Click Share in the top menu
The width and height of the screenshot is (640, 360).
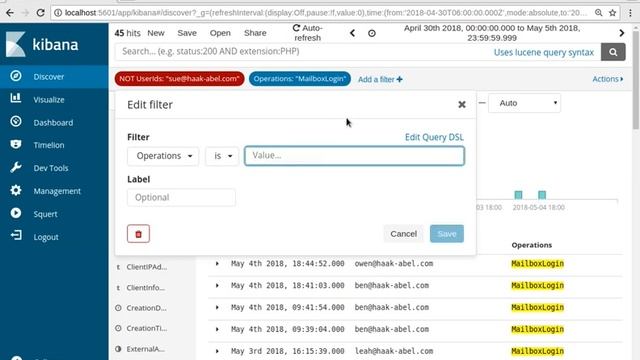pos(255,33)
